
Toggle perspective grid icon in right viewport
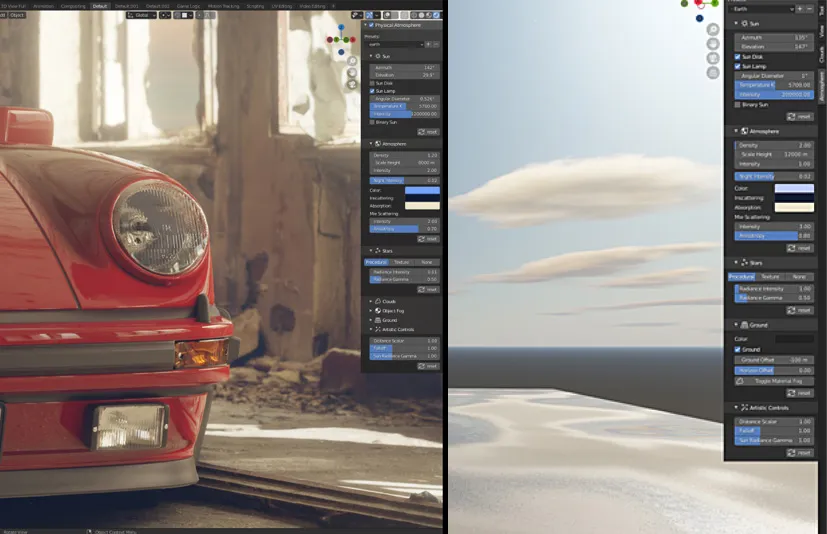point(713,73)
